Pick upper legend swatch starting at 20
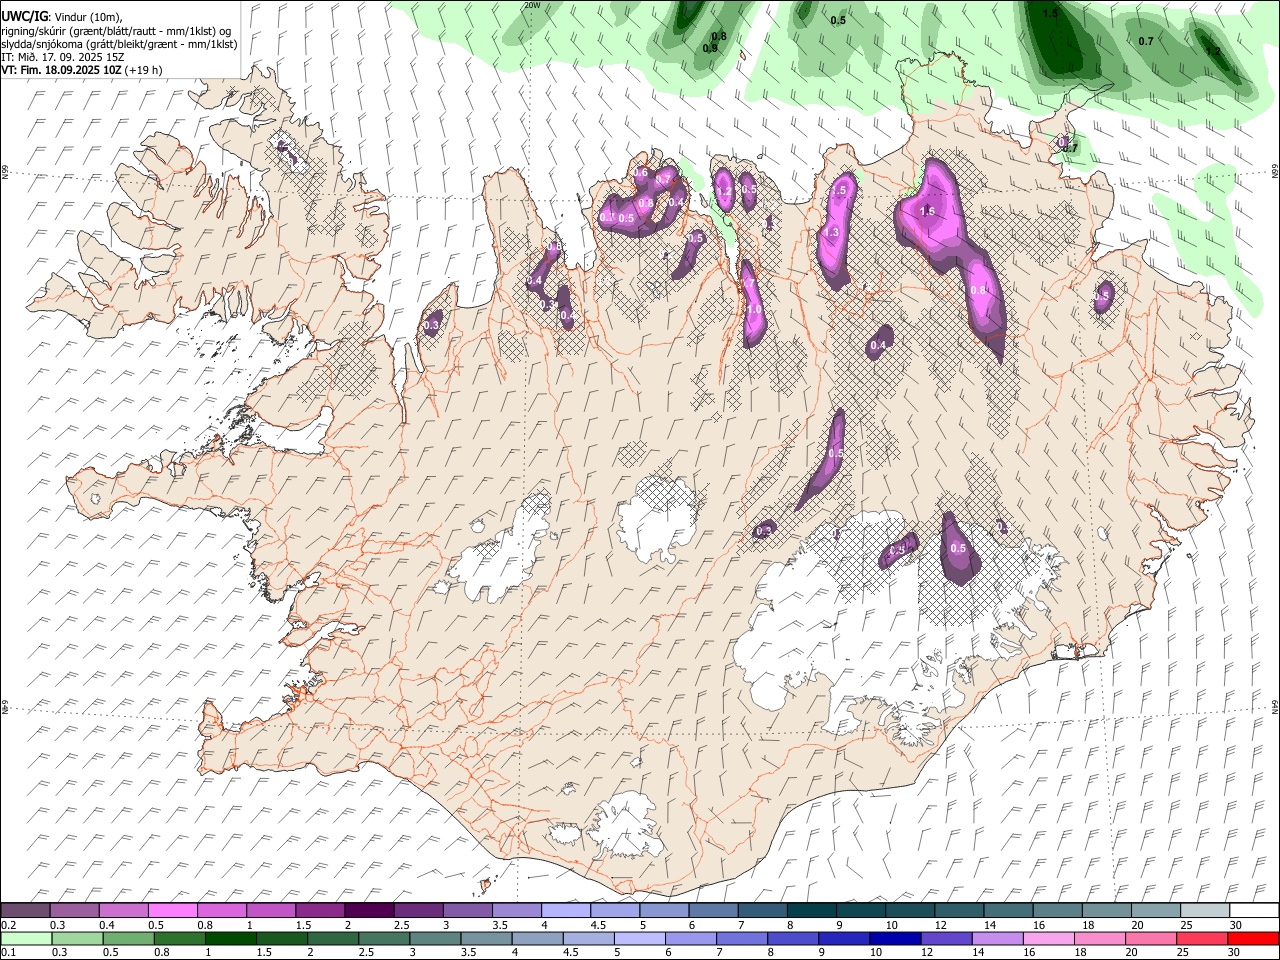 [x=1154, y=910]
